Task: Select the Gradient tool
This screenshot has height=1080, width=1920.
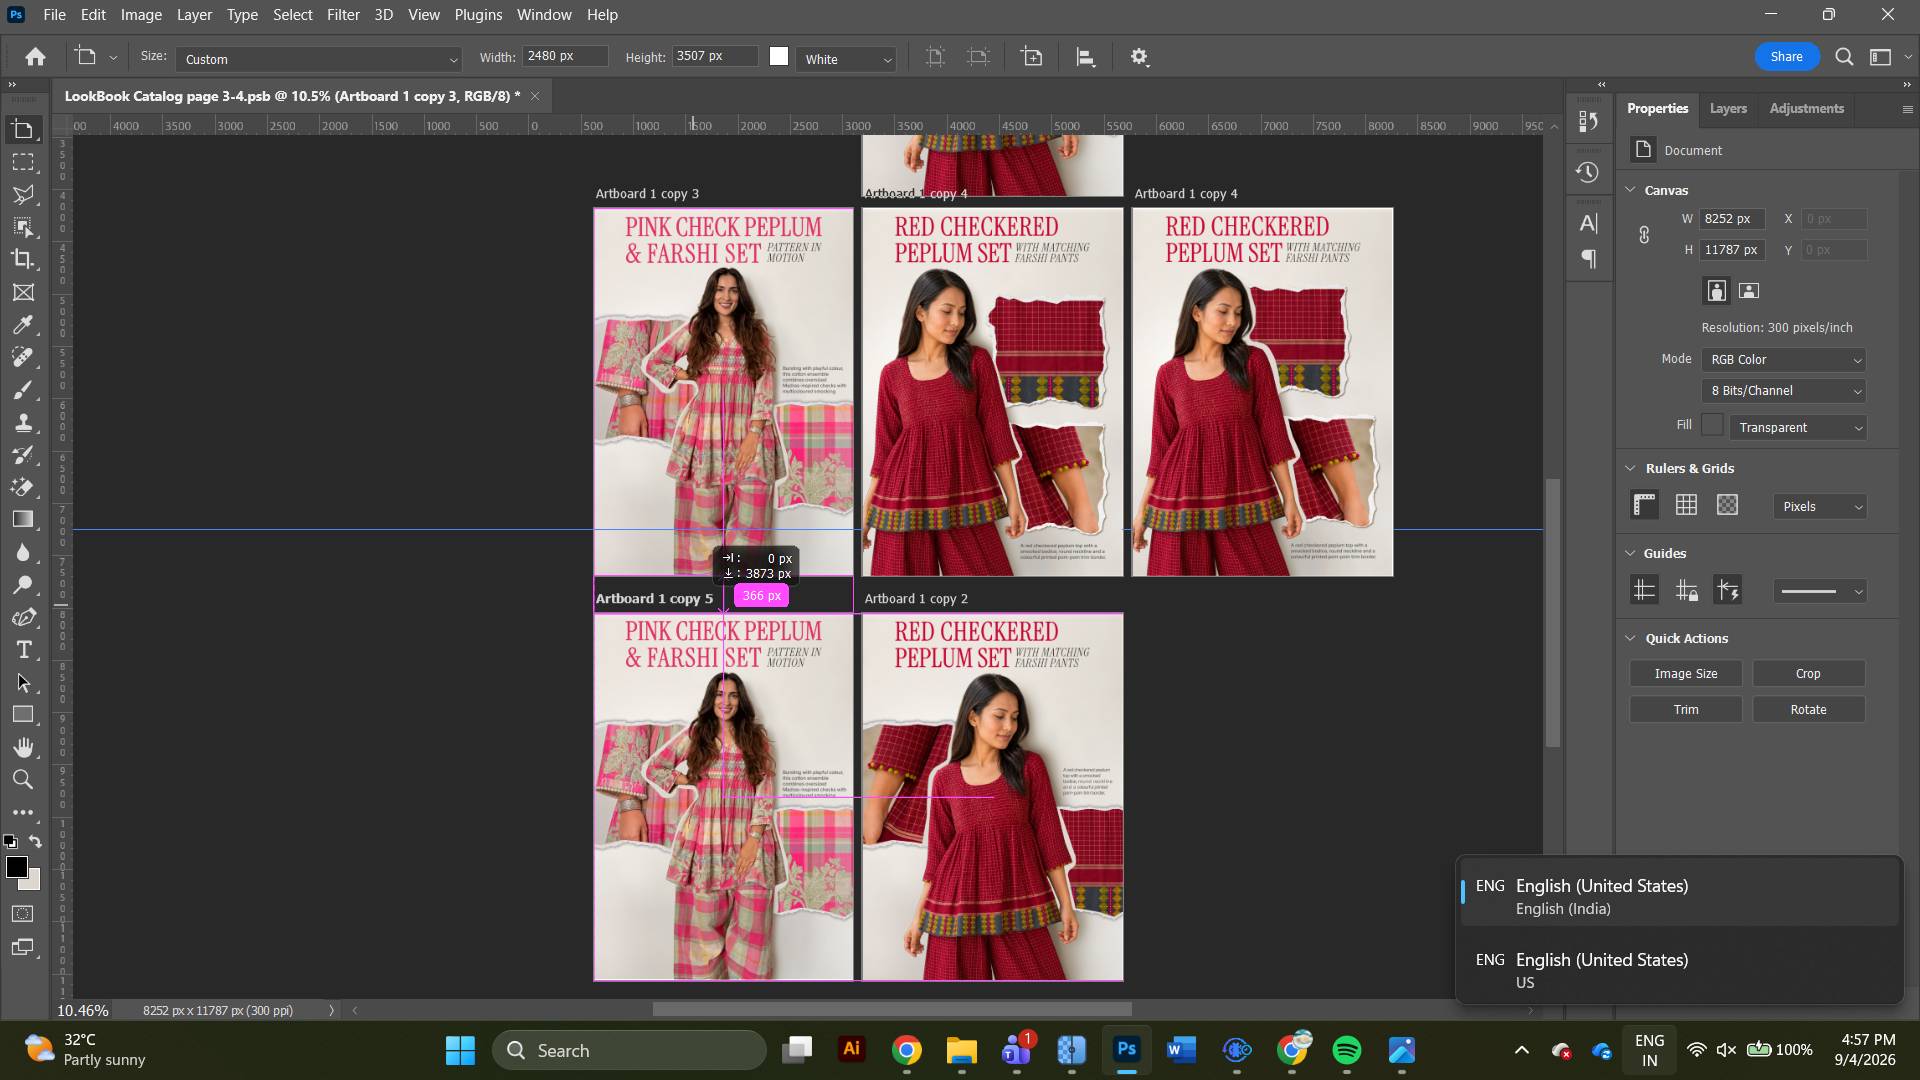Action: [x=23, y=520]
